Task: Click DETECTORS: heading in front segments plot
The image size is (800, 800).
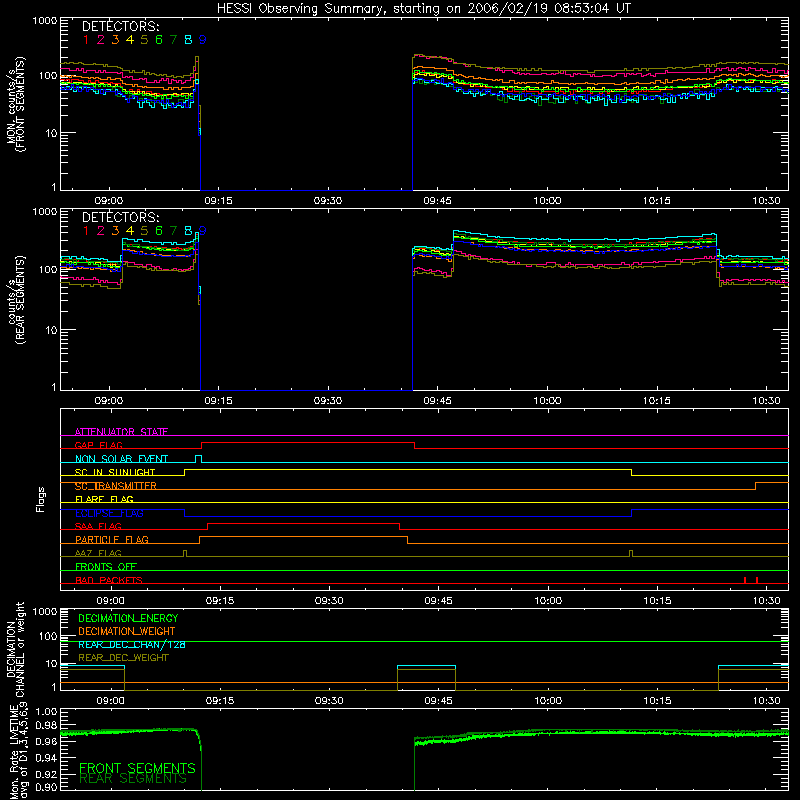Action: 120,27
